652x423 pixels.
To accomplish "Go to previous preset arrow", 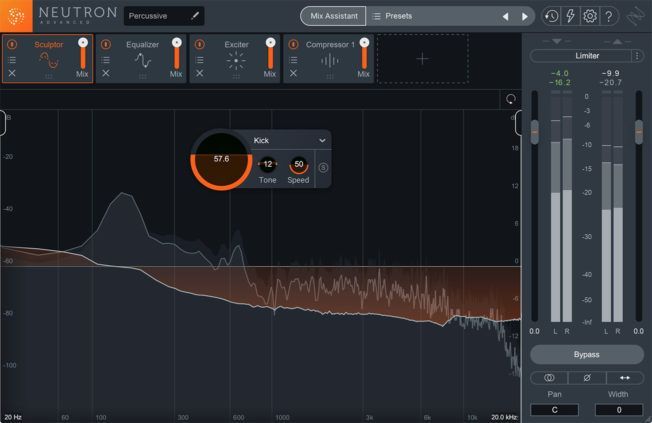I will 505,16.
